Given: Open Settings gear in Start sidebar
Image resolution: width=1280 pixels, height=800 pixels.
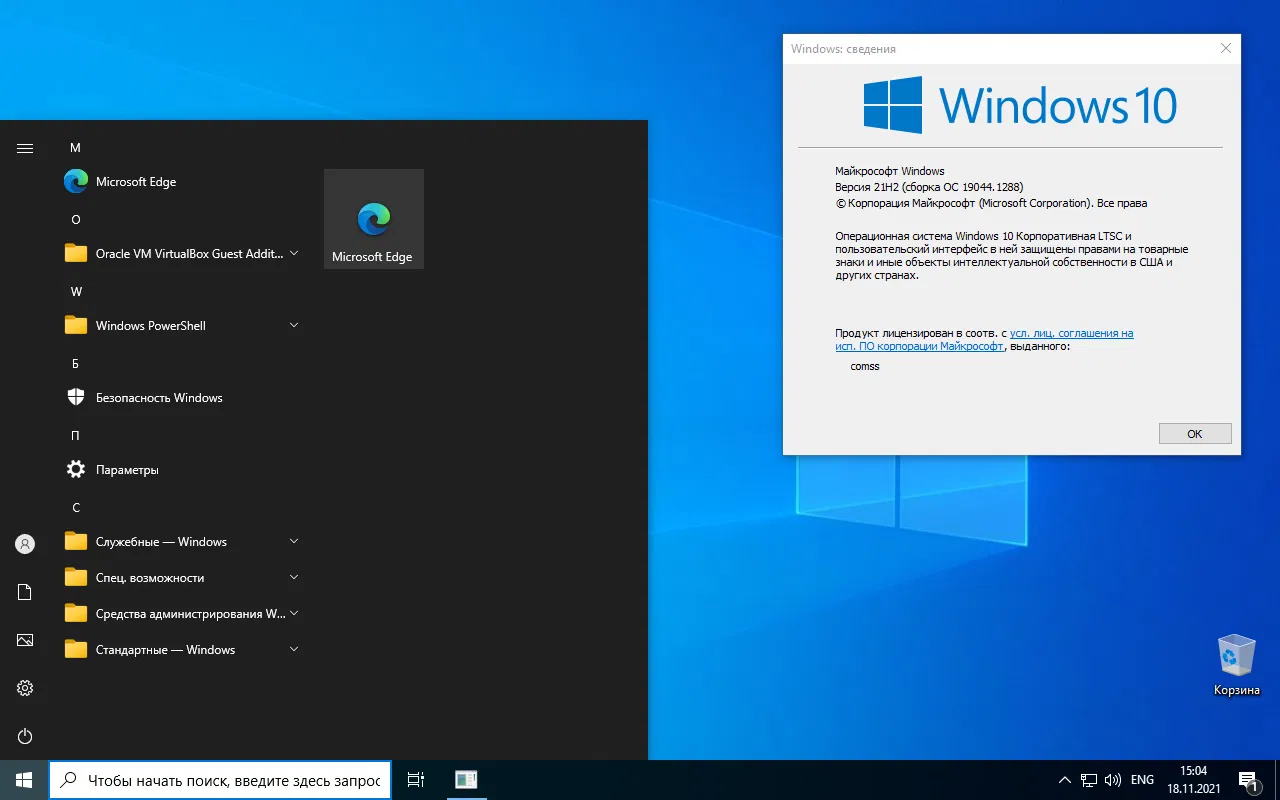Looking at the screenshot, I should pyautogui.click(x=25, y=688).
